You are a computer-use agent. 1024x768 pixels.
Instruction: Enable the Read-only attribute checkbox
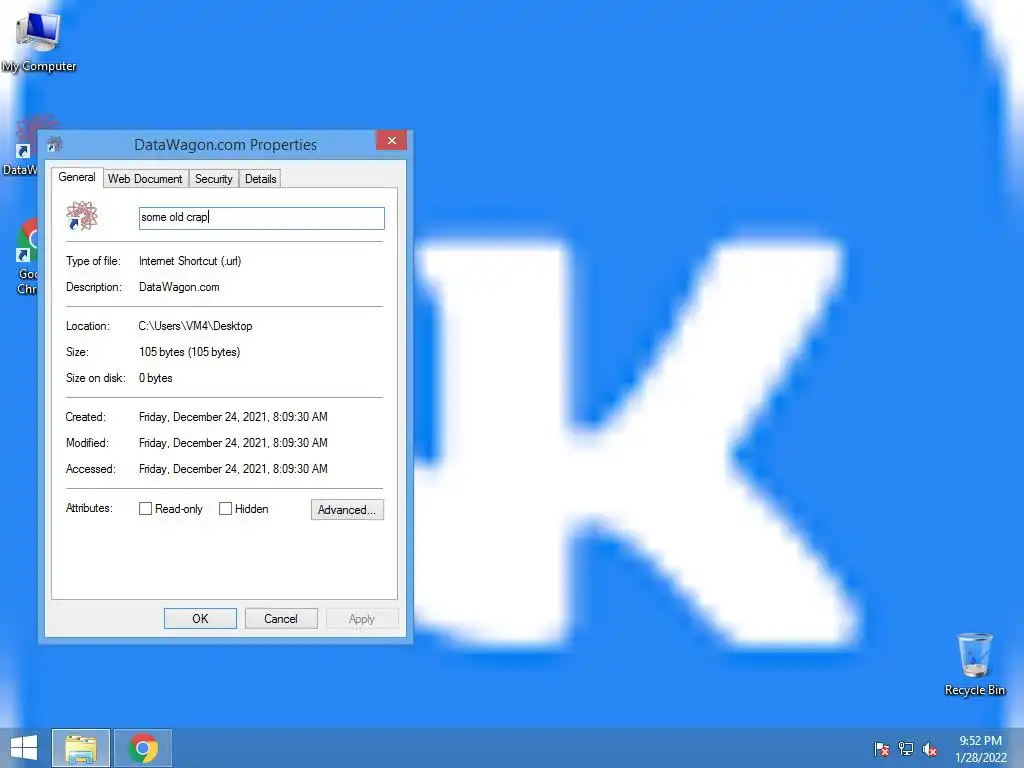point(145,509)
